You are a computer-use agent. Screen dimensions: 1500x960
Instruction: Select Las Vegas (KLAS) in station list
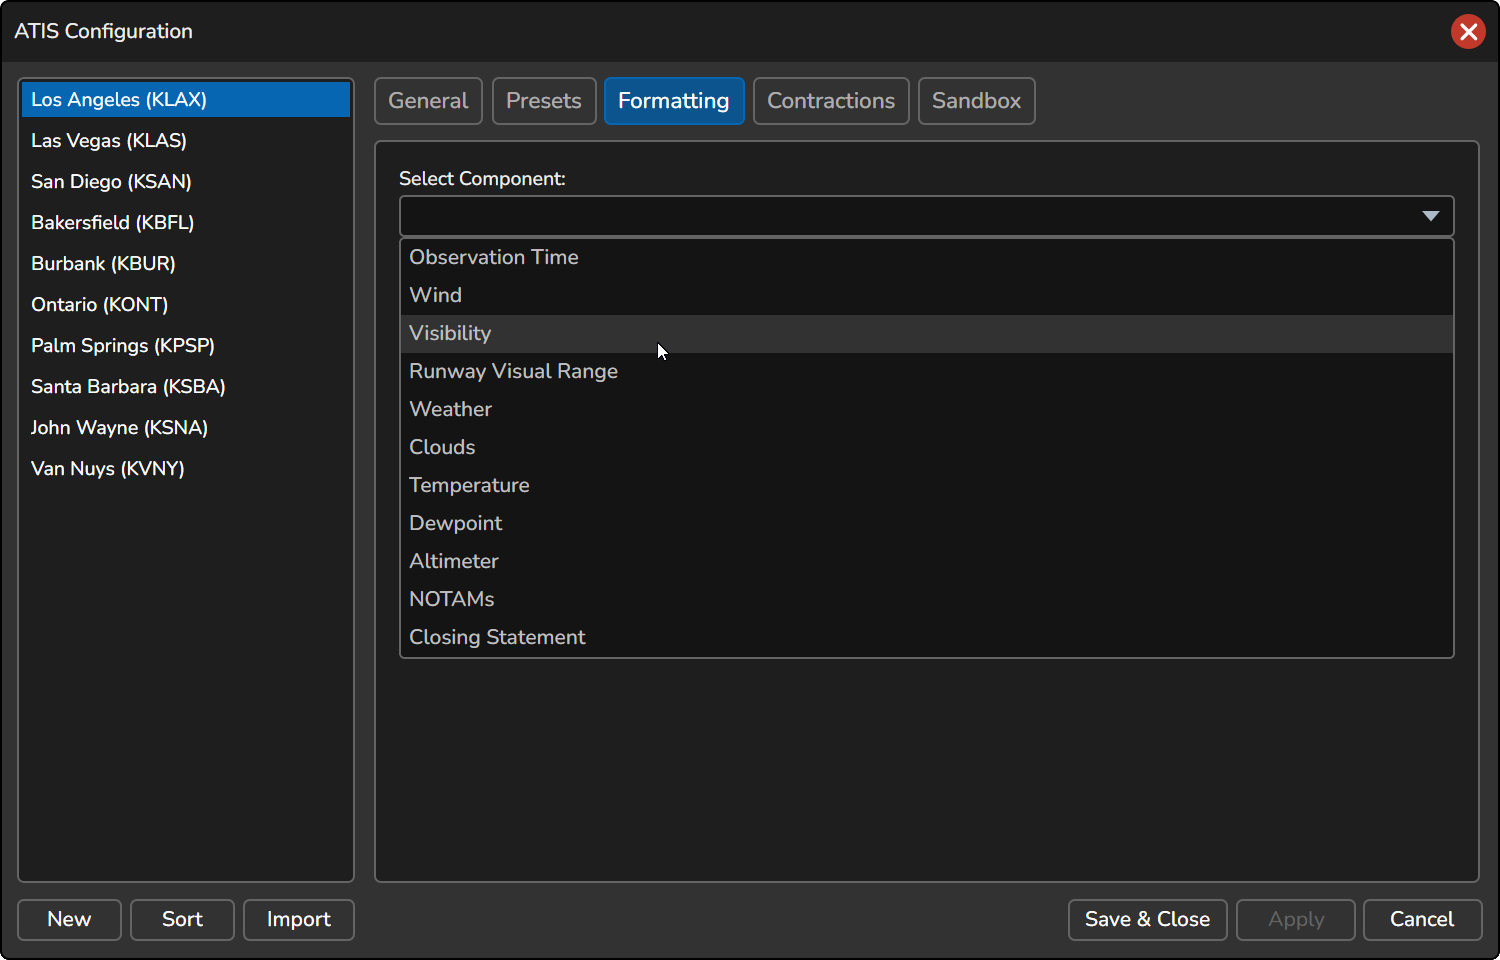[x=109, y=141]
